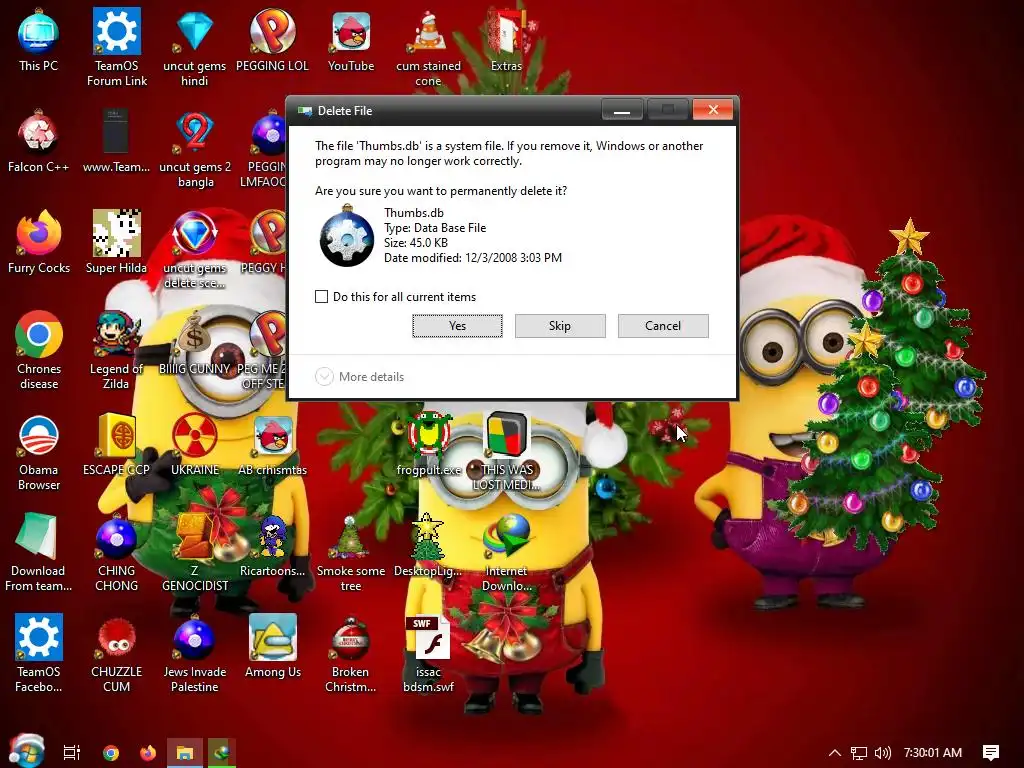Launch Firefox from the taskbar
Viewport: 1024px width, 768px height.
[x=148, y=752]
